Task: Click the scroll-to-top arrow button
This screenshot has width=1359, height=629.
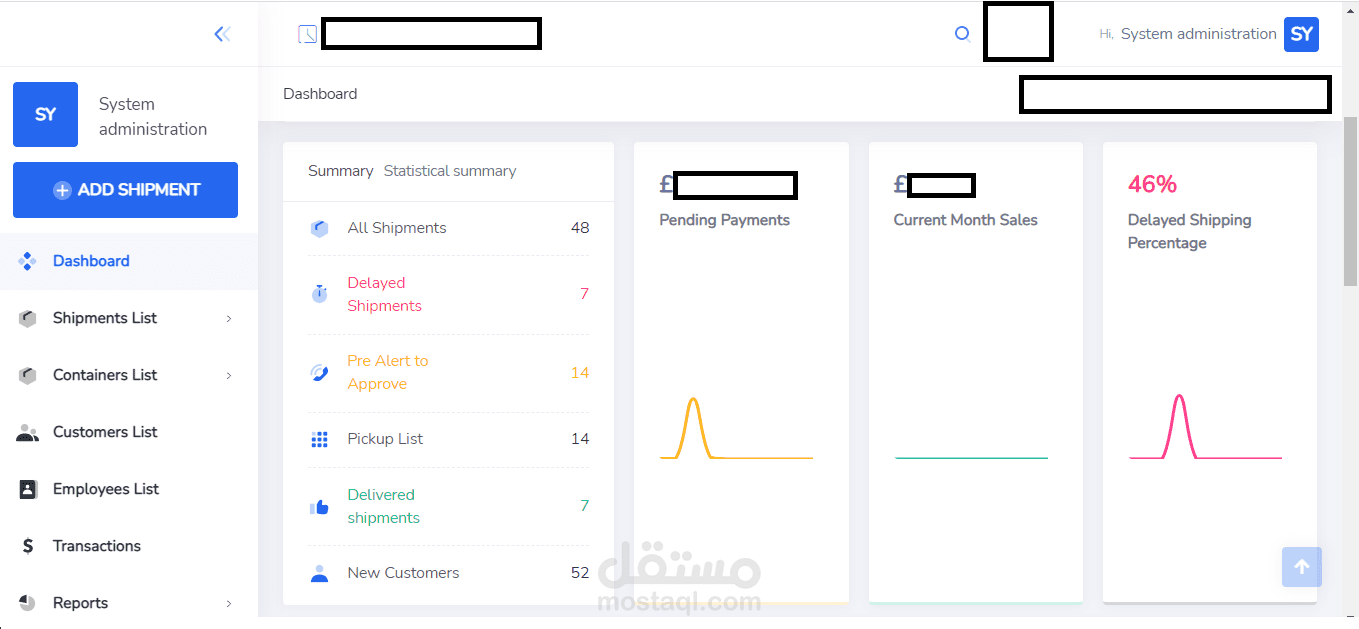Action: tap(1302, 567)
